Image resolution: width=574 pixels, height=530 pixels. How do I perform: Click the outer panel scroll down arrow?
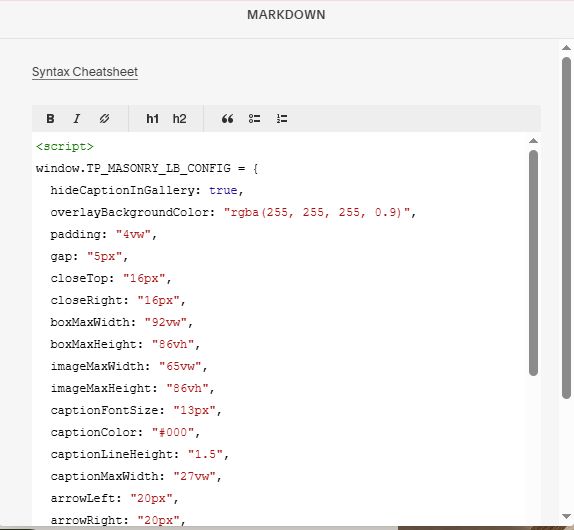[x=566, y=516]
